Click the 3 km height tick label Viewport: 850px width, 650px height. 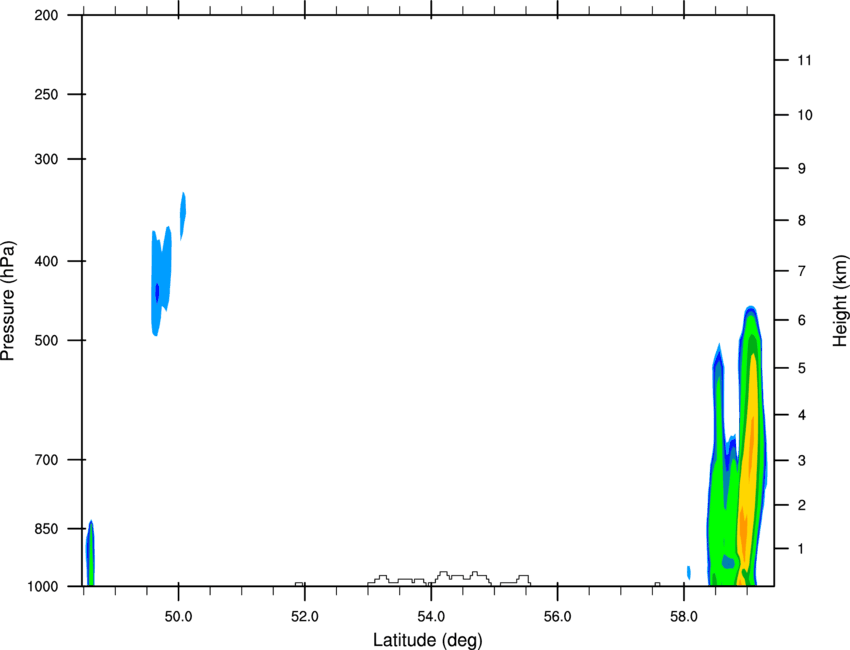coord(802,461)
